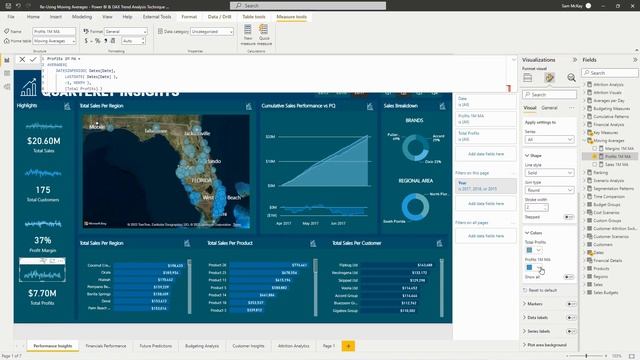The image size is (640, 360).
Task: Check the Sales 1M MA field checkbox
Action: point(595,164)
